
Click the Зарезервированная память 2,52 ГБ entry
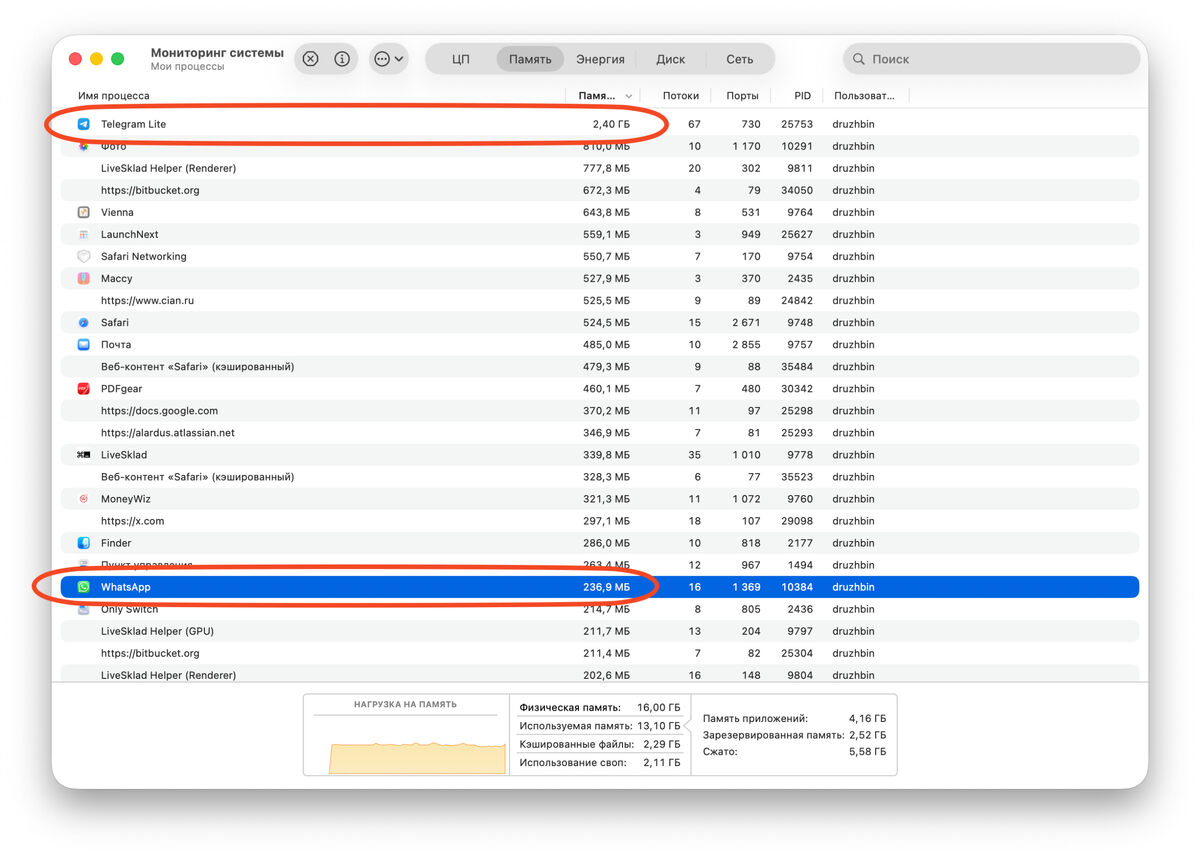coord(794,735)
